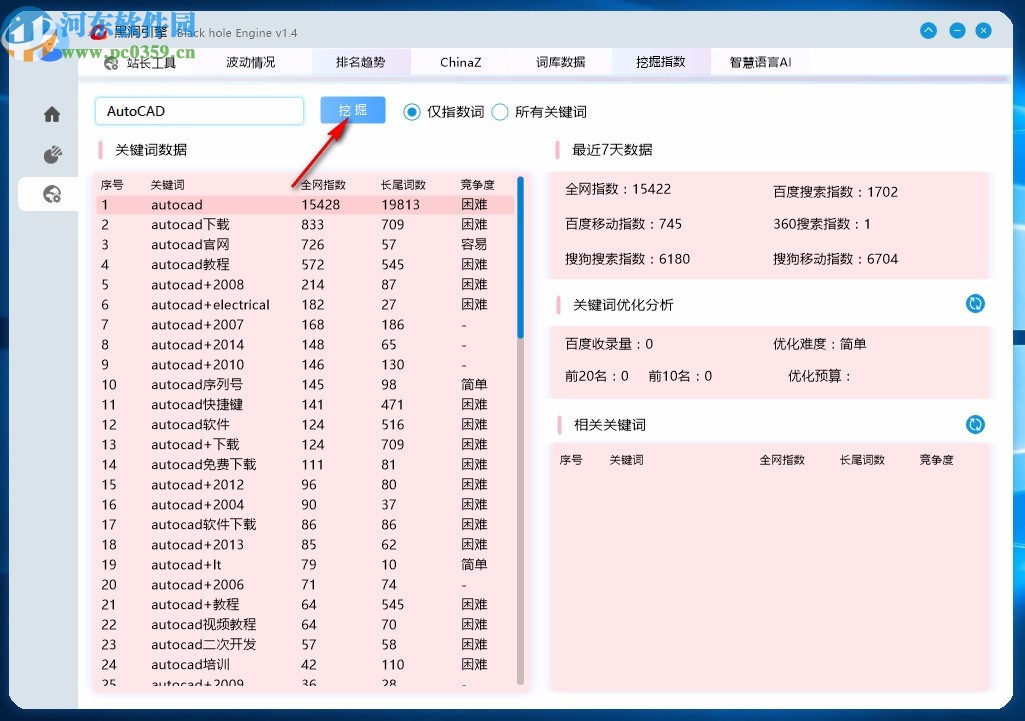Image resolution: width=1025 pixels, height=721 pixels.
Task: Click the up-arrow window button
Action: 928,30
